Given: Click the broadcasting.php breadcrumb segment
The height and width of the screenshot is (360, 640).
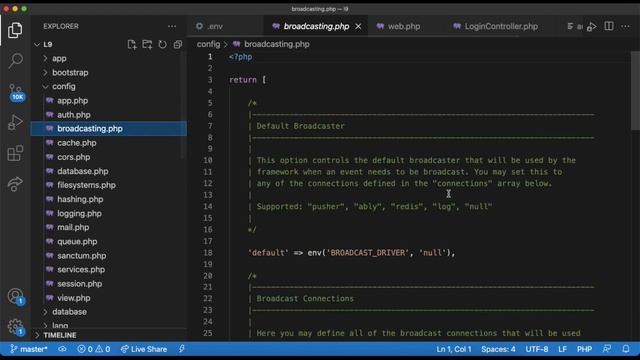Looking at the screenshot, I should click(x=276, y=44).
